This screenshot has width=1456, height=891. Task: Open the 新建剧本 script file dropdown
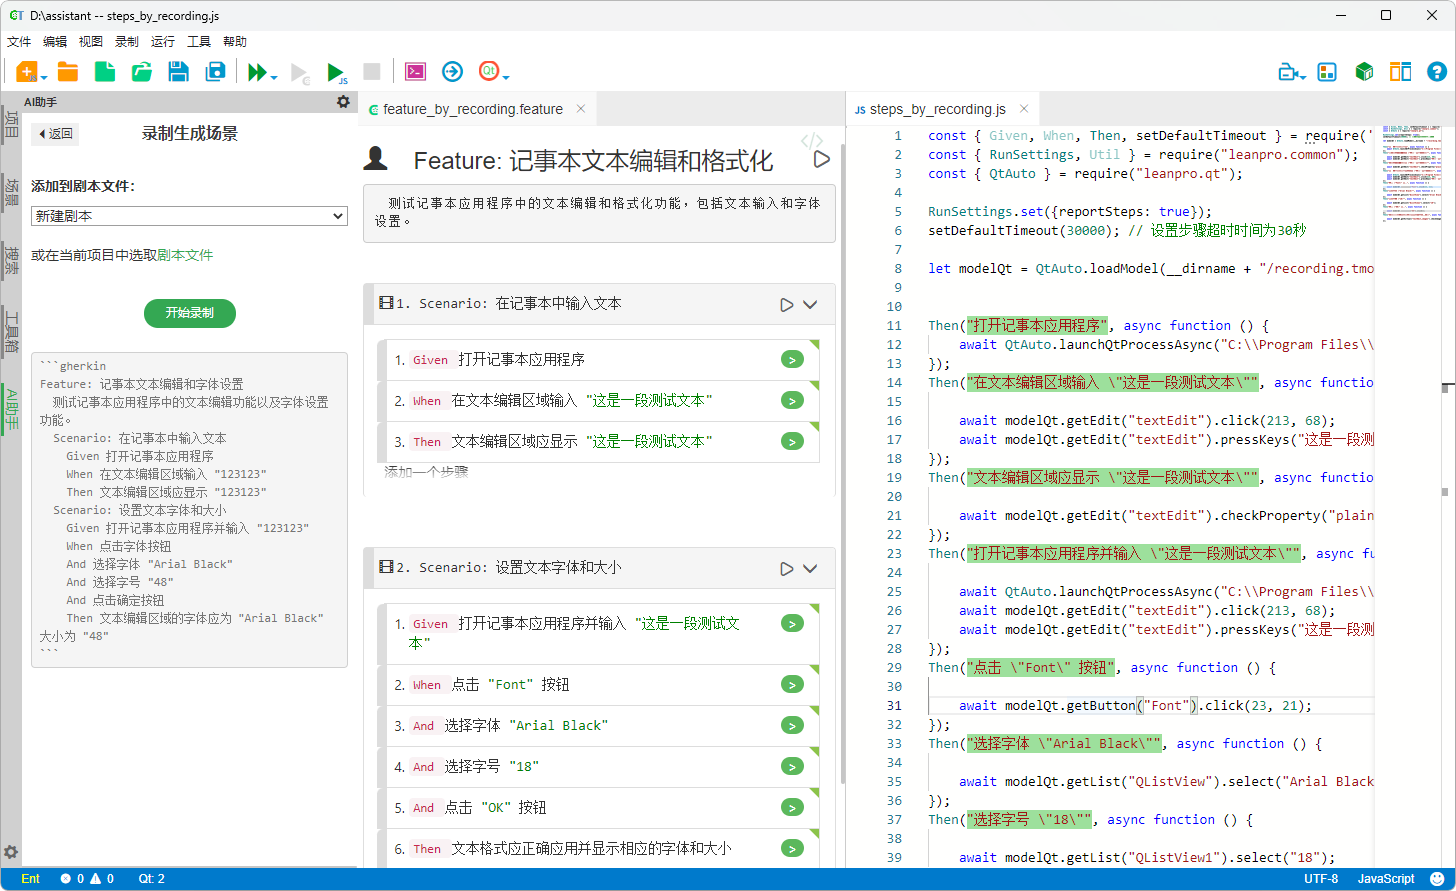coord(189,216)
